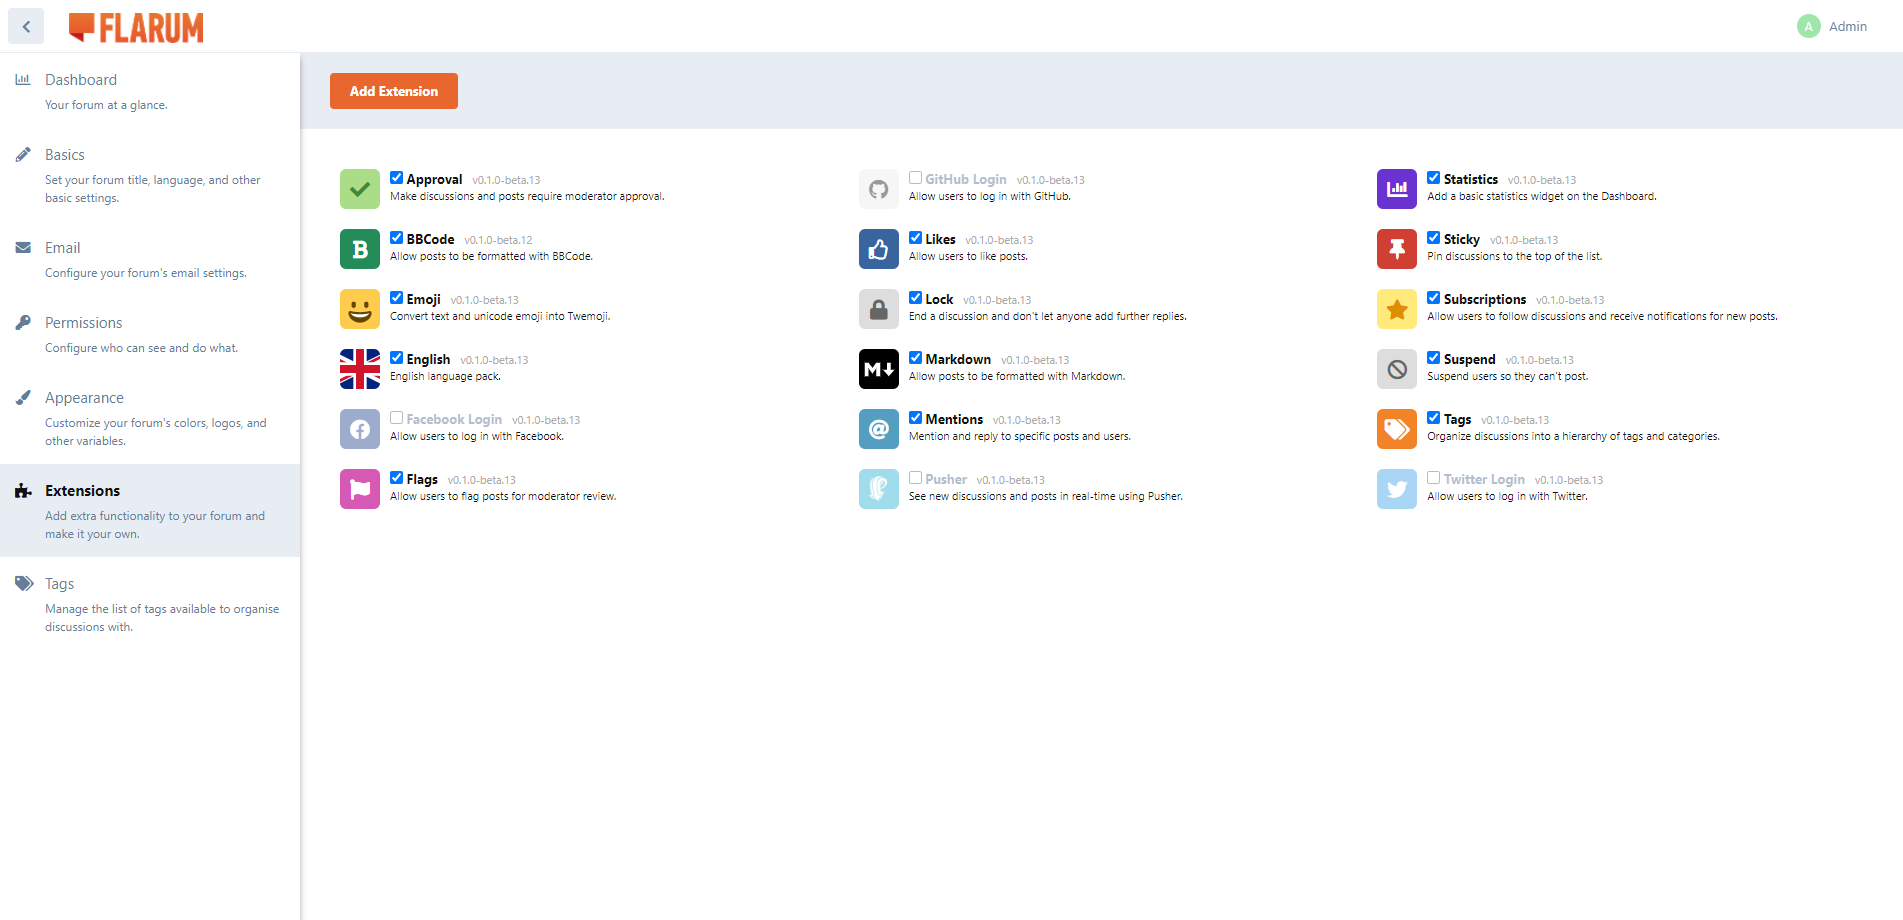Enable the Twitter Login checkbox

pos(1433,478)
